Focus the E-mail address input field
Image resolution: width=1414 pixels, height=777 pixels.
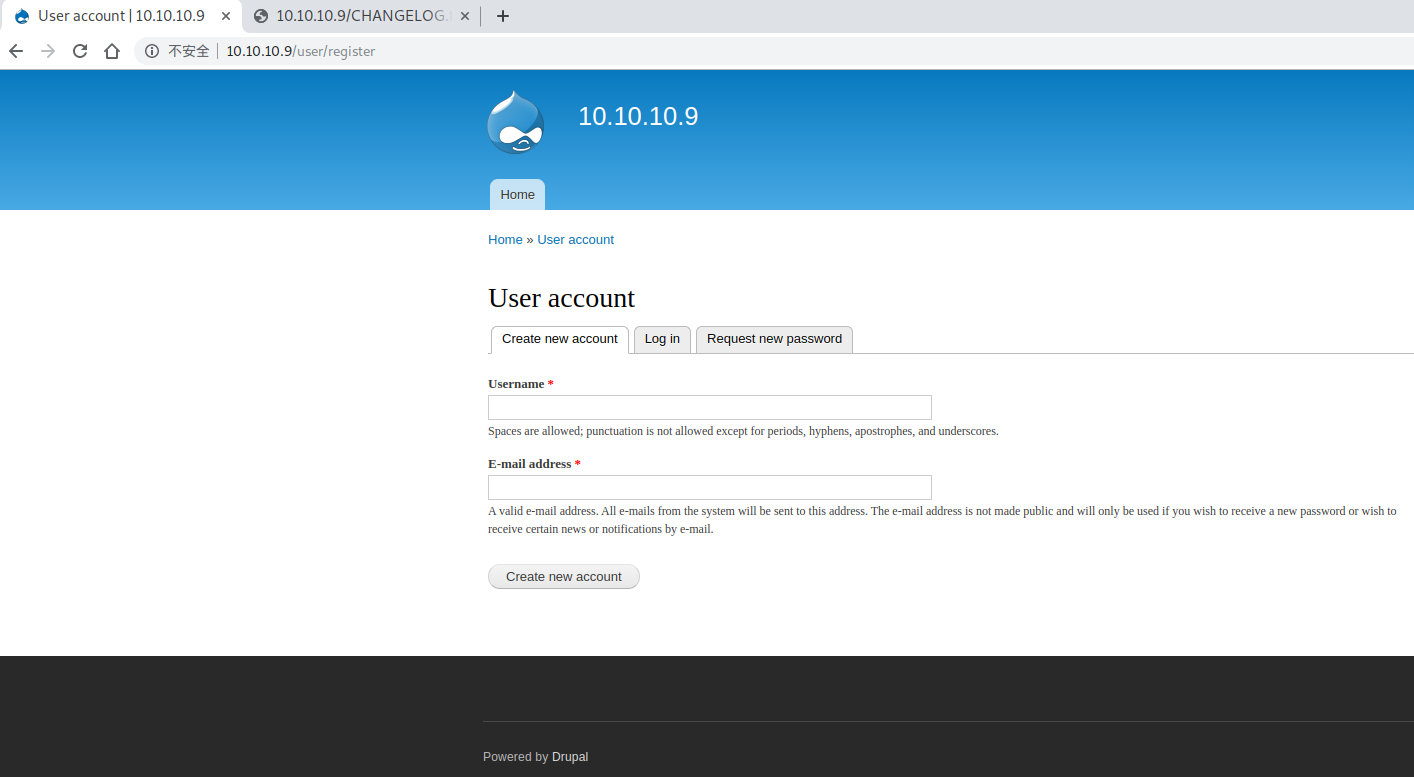(709, 487)
